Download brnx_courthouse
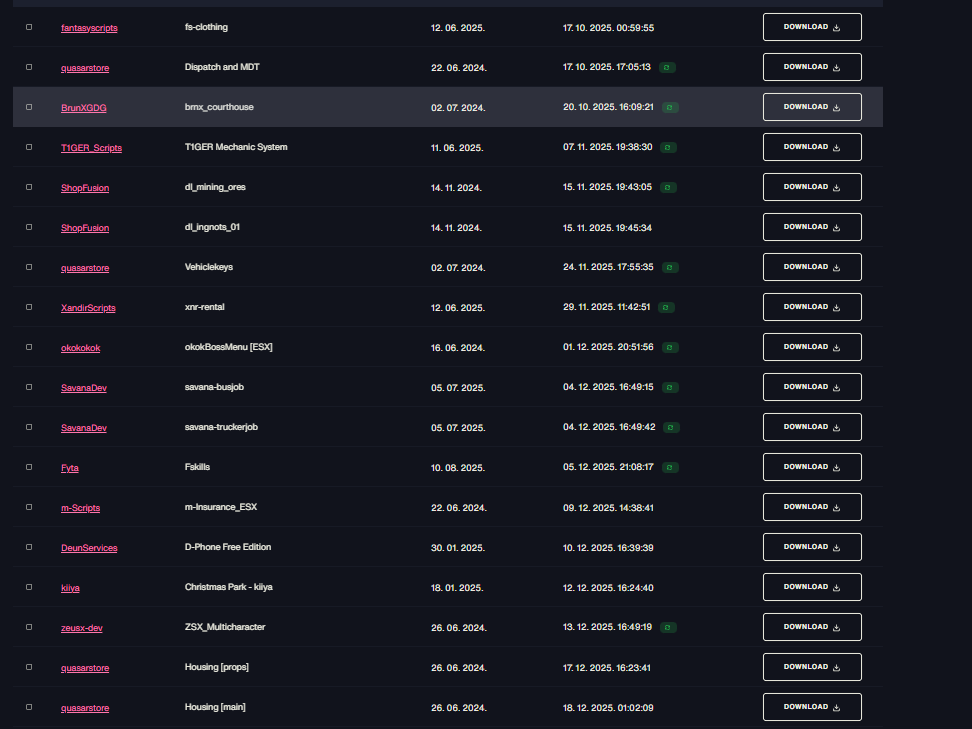Screen dimensions: 972x729 coord(812,107)
